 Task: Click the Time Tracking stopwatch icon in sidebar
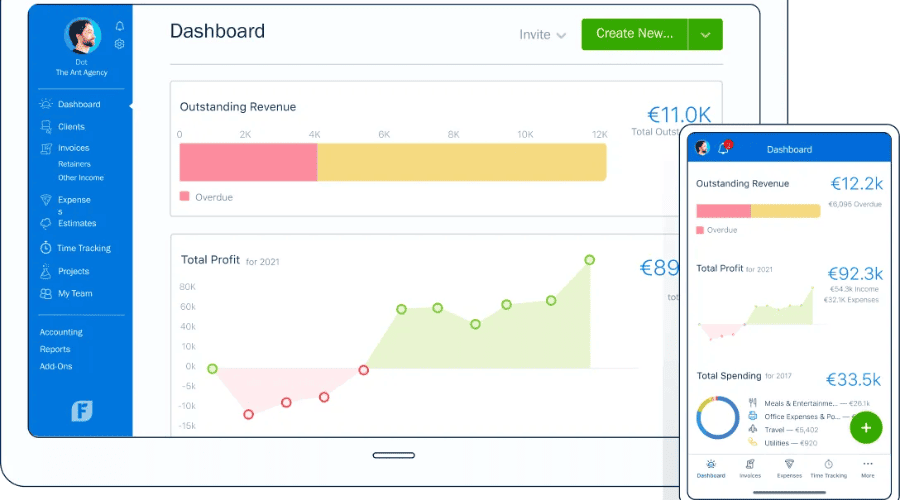point(46,248)
